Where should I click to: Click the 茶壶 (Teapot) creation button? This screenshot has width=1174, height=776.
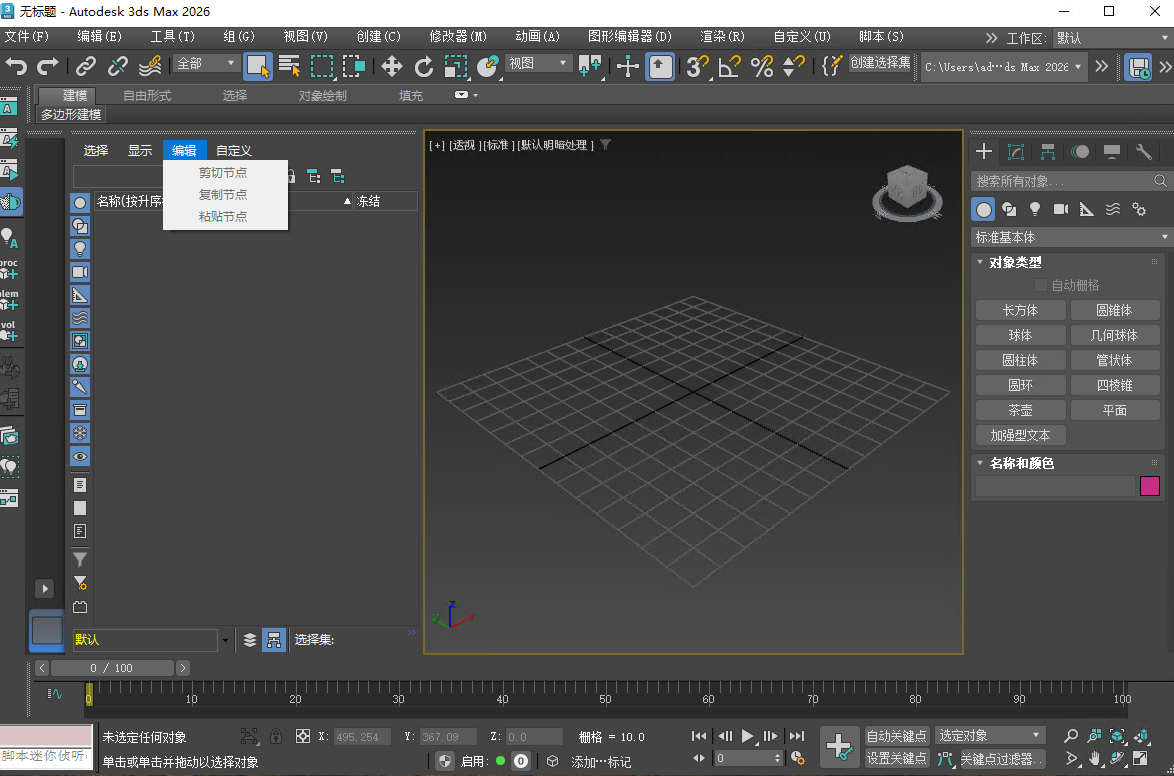(1020, 409)
